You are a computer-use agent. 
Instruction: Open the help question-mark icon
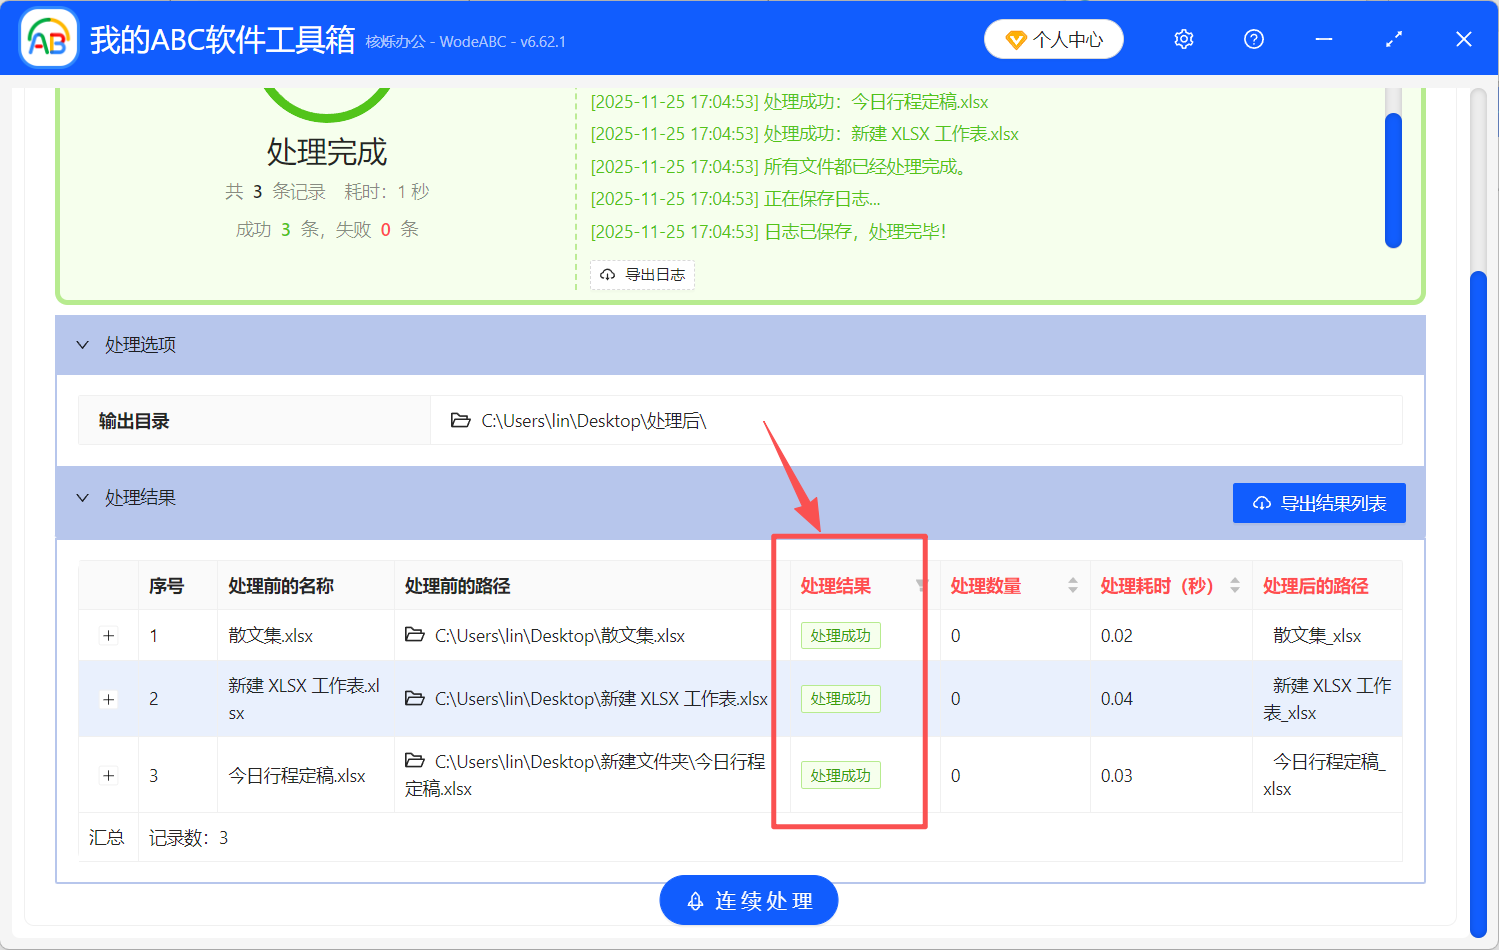pyautogui.click(x=1253, y=38)
